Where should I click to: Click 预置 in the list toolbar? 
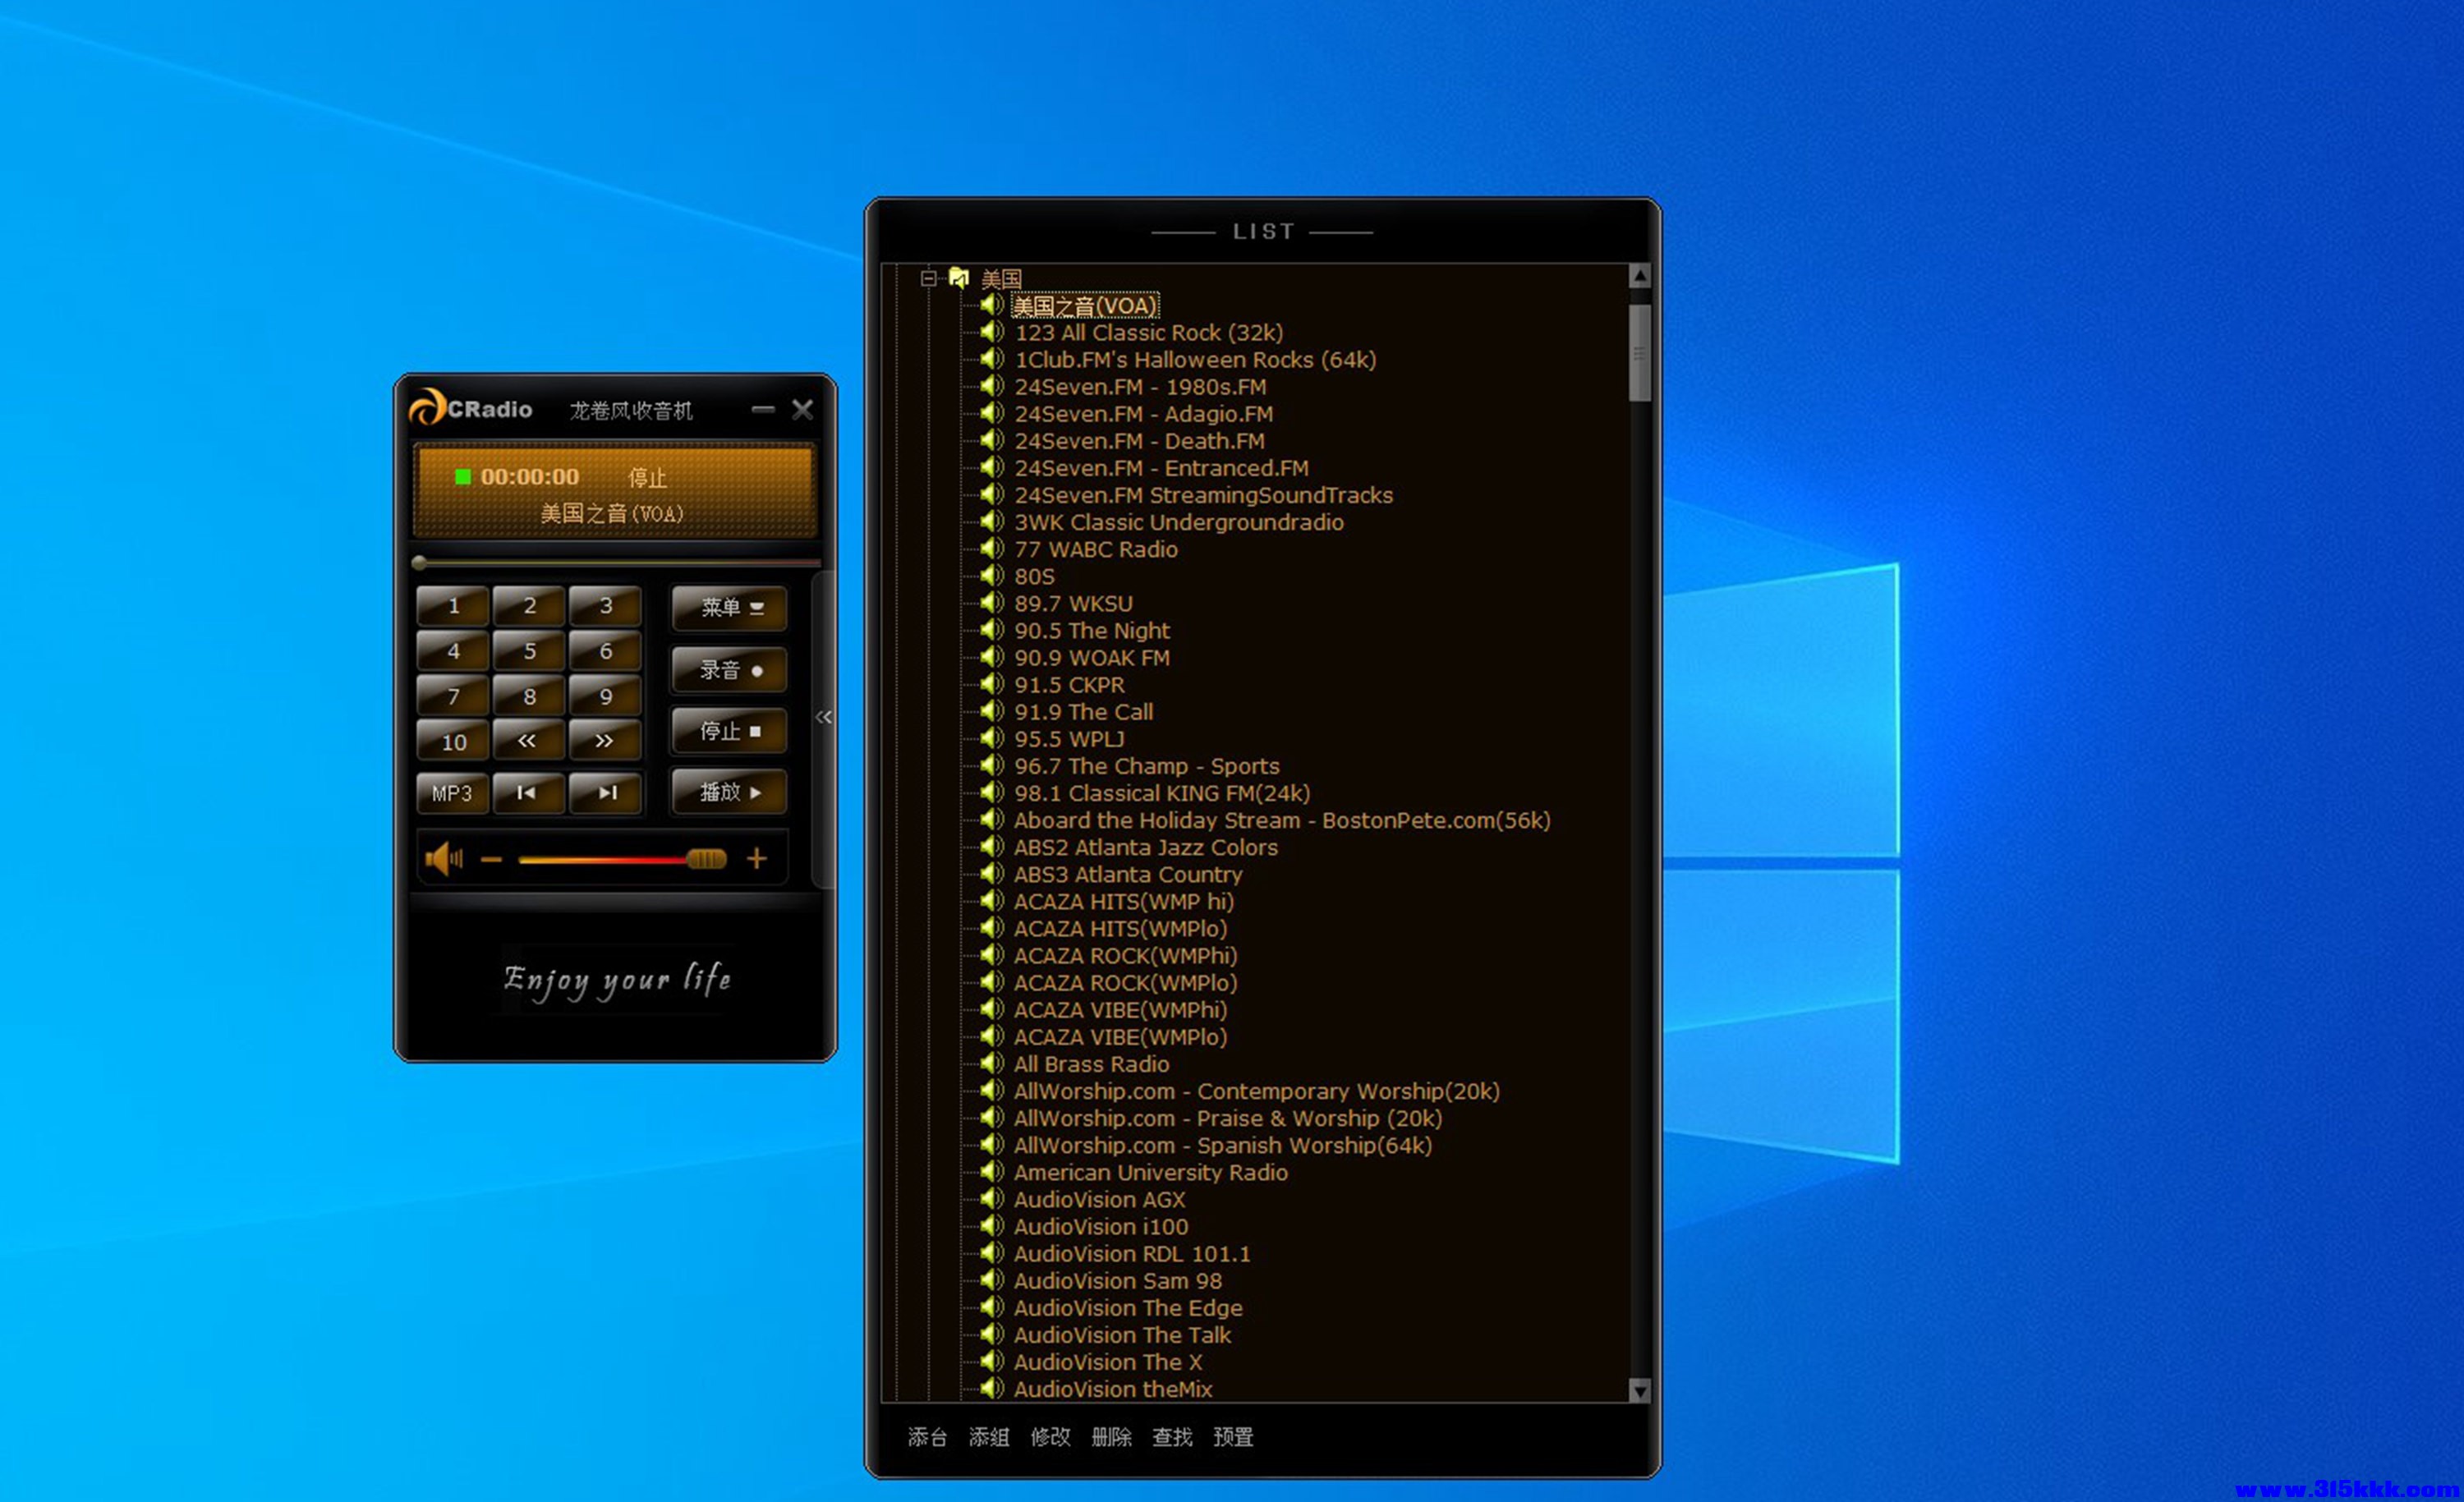coord(1233,1437)
